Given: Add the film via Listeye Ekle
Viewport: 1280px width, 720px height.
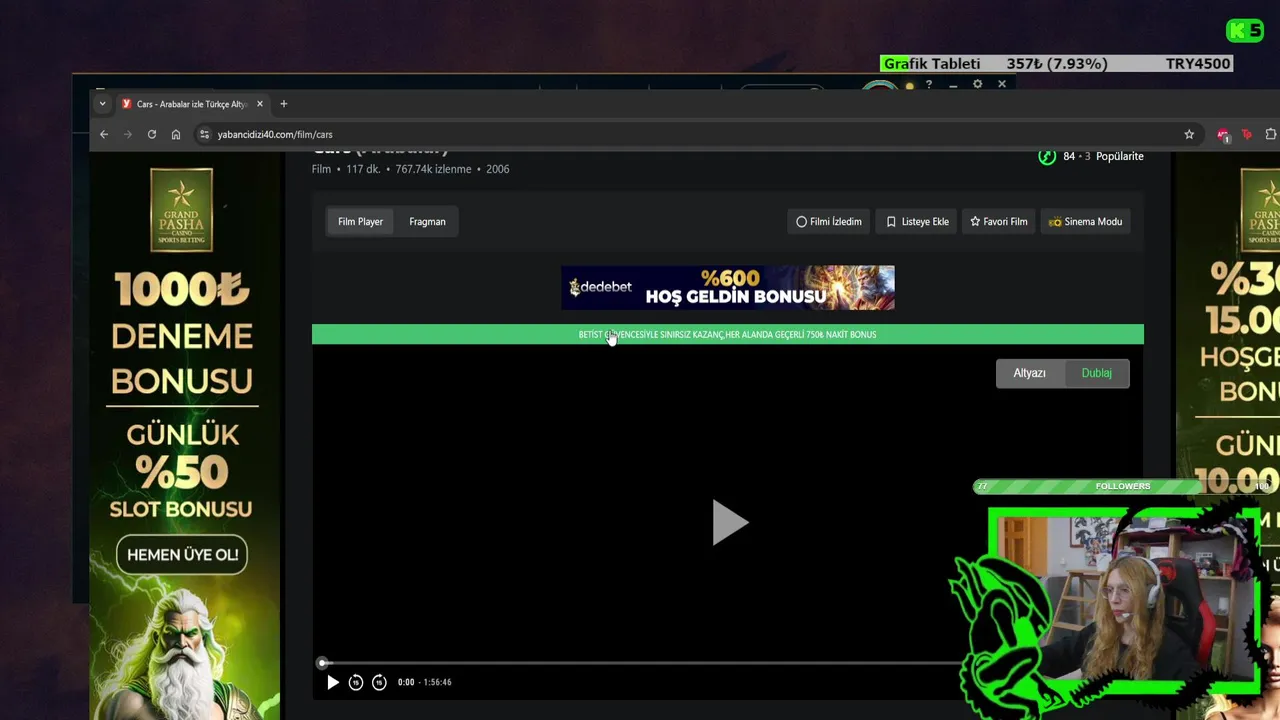Looking at the screenshot, I should pyautogui.click(x=917, y=222).
